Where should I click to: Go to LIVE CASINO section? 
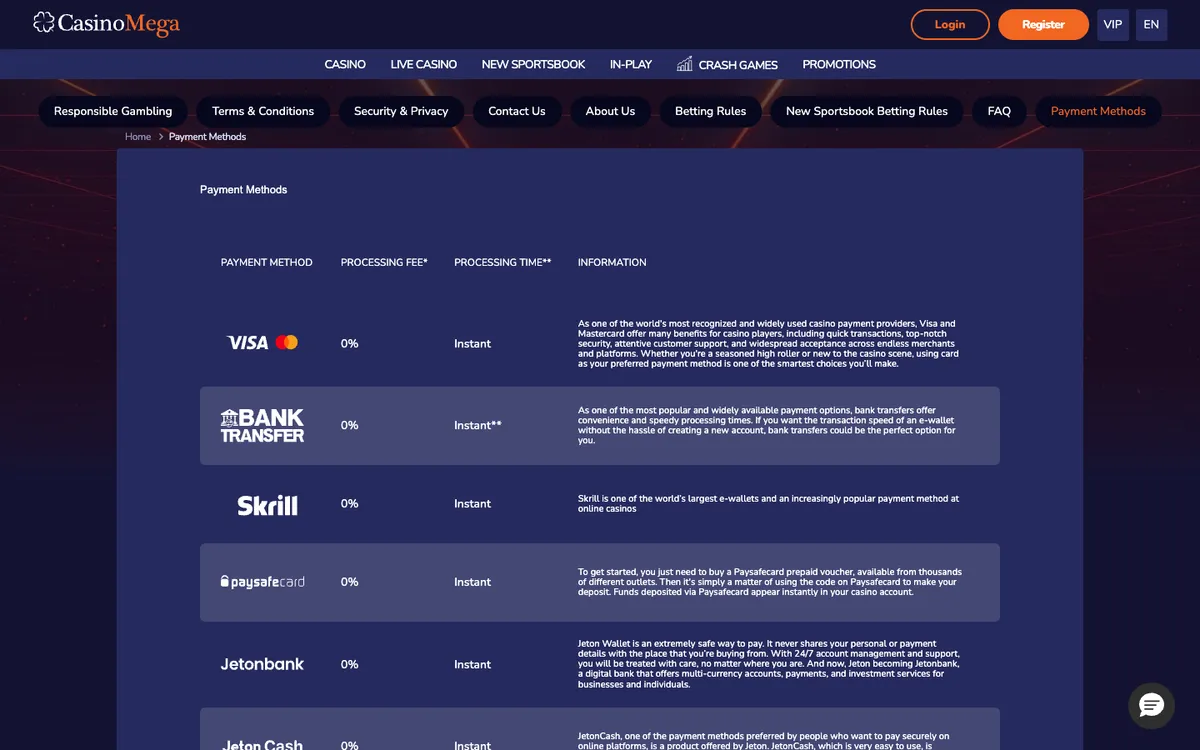click(x=424, y=64)
